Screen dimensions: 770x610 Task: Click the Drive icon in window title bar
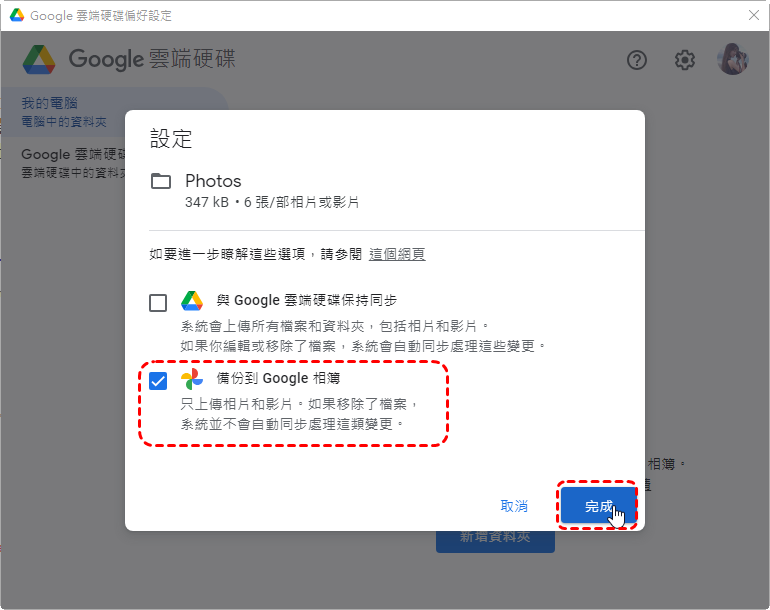[17, 15]
